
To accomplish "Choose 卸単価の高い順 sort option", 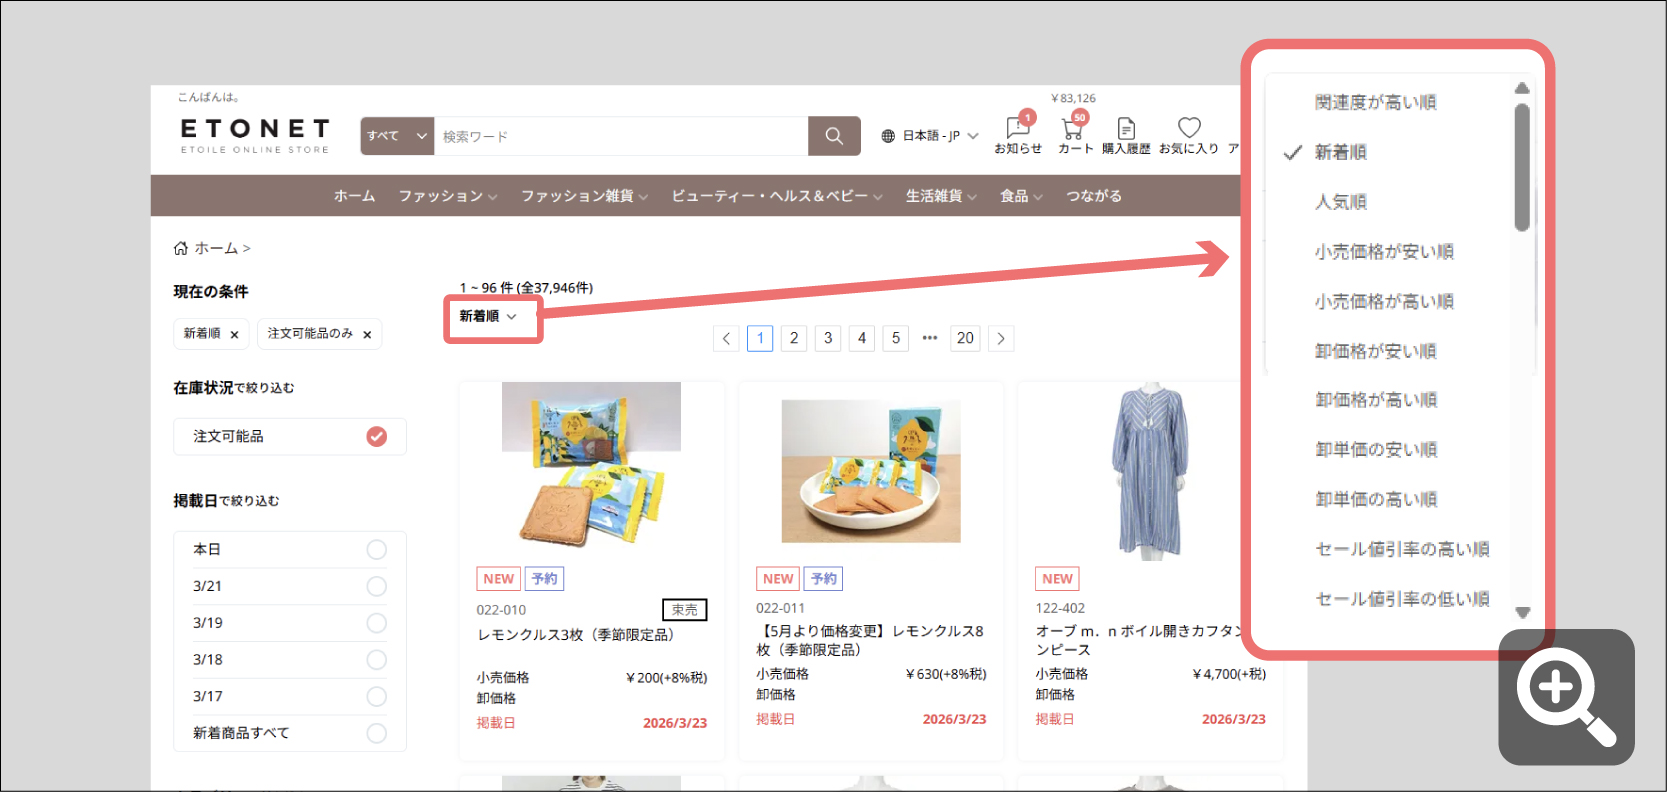I will [x=1376, y=499].
